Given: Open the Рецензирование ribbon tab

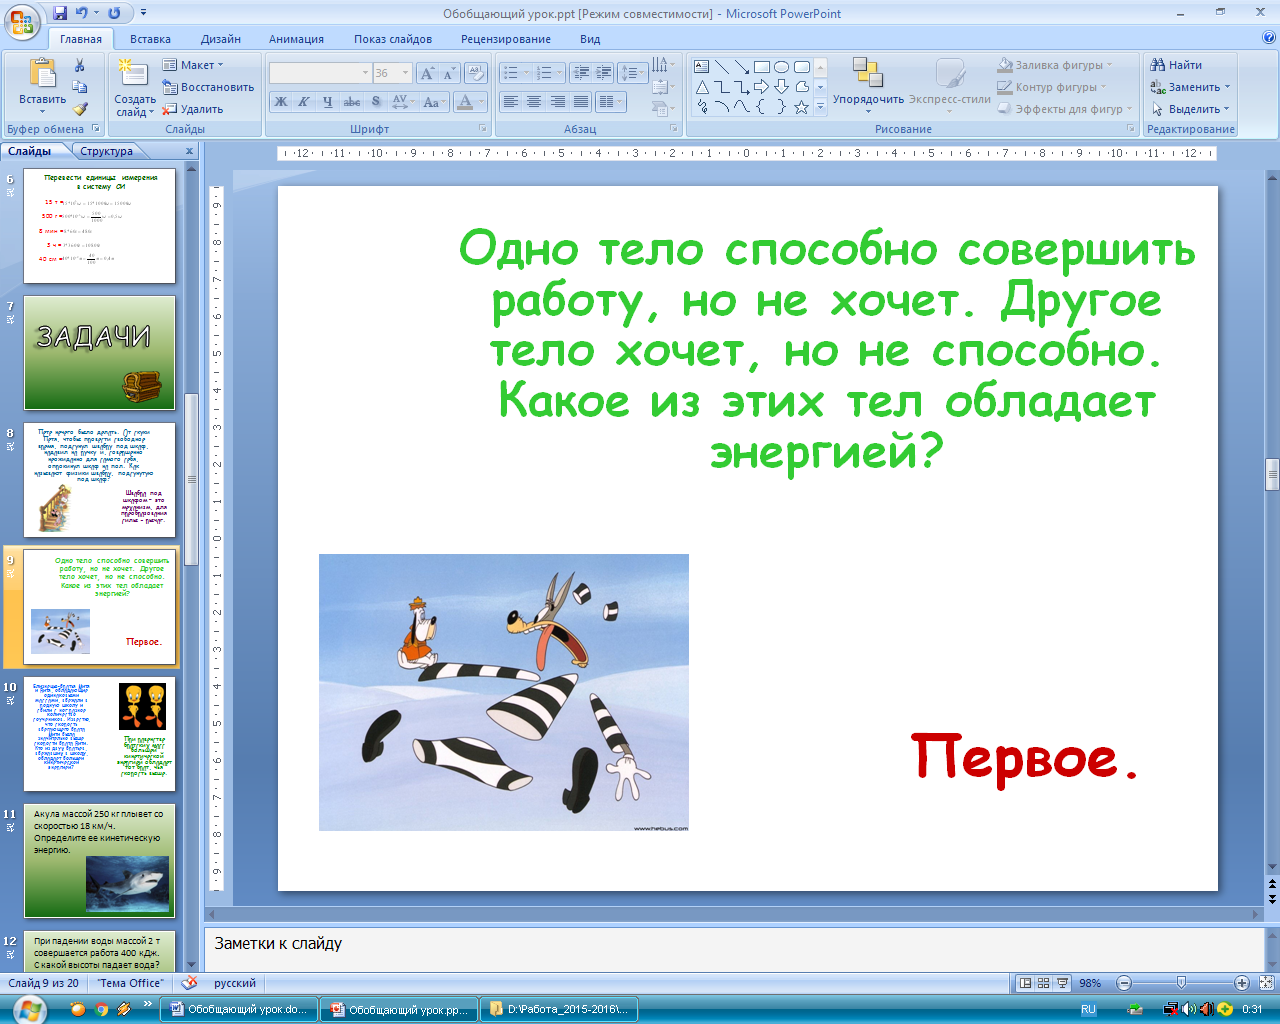Looking at the screenshot, I should (x=506, y=39).
